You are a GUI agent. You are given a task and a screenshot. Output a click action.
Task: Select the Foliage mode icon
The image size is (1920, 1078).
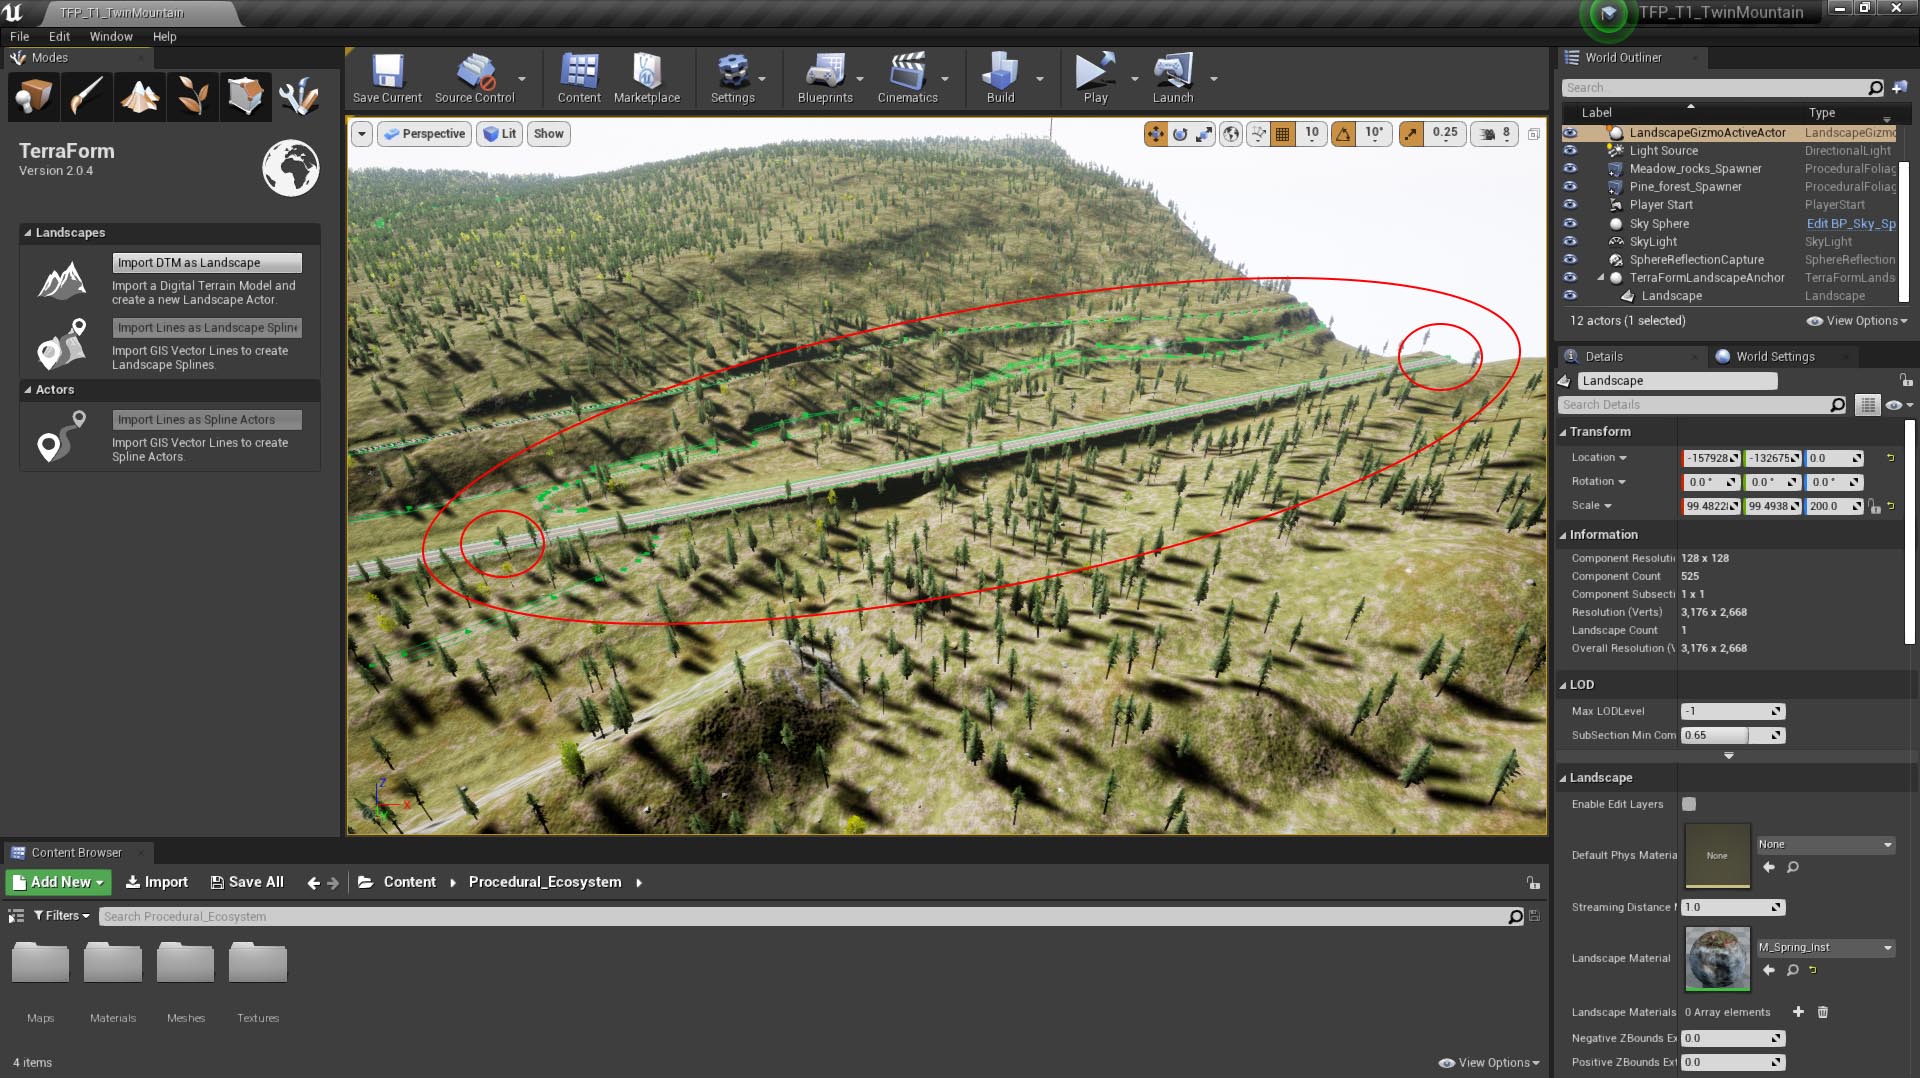click(x=193, y=96)
